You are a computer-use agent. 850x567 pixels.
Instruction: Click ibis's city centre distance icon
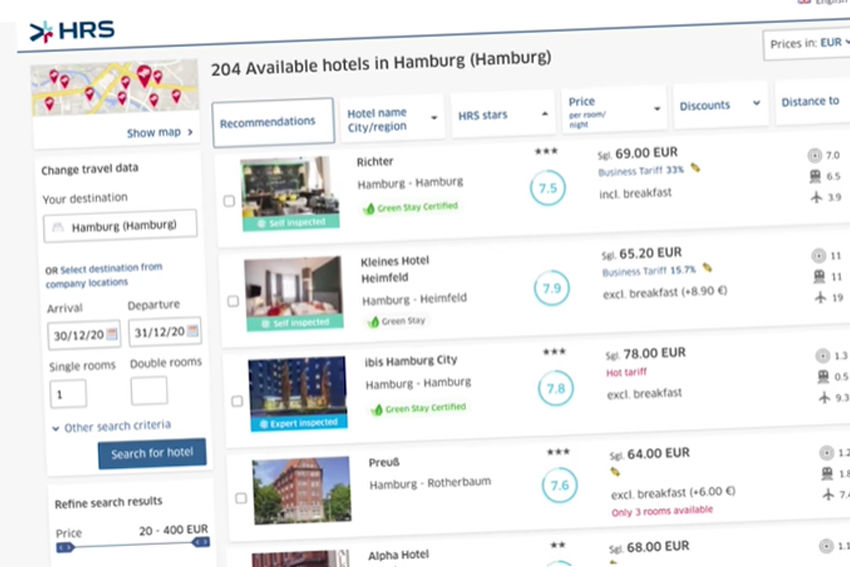[x=823, y=356]
